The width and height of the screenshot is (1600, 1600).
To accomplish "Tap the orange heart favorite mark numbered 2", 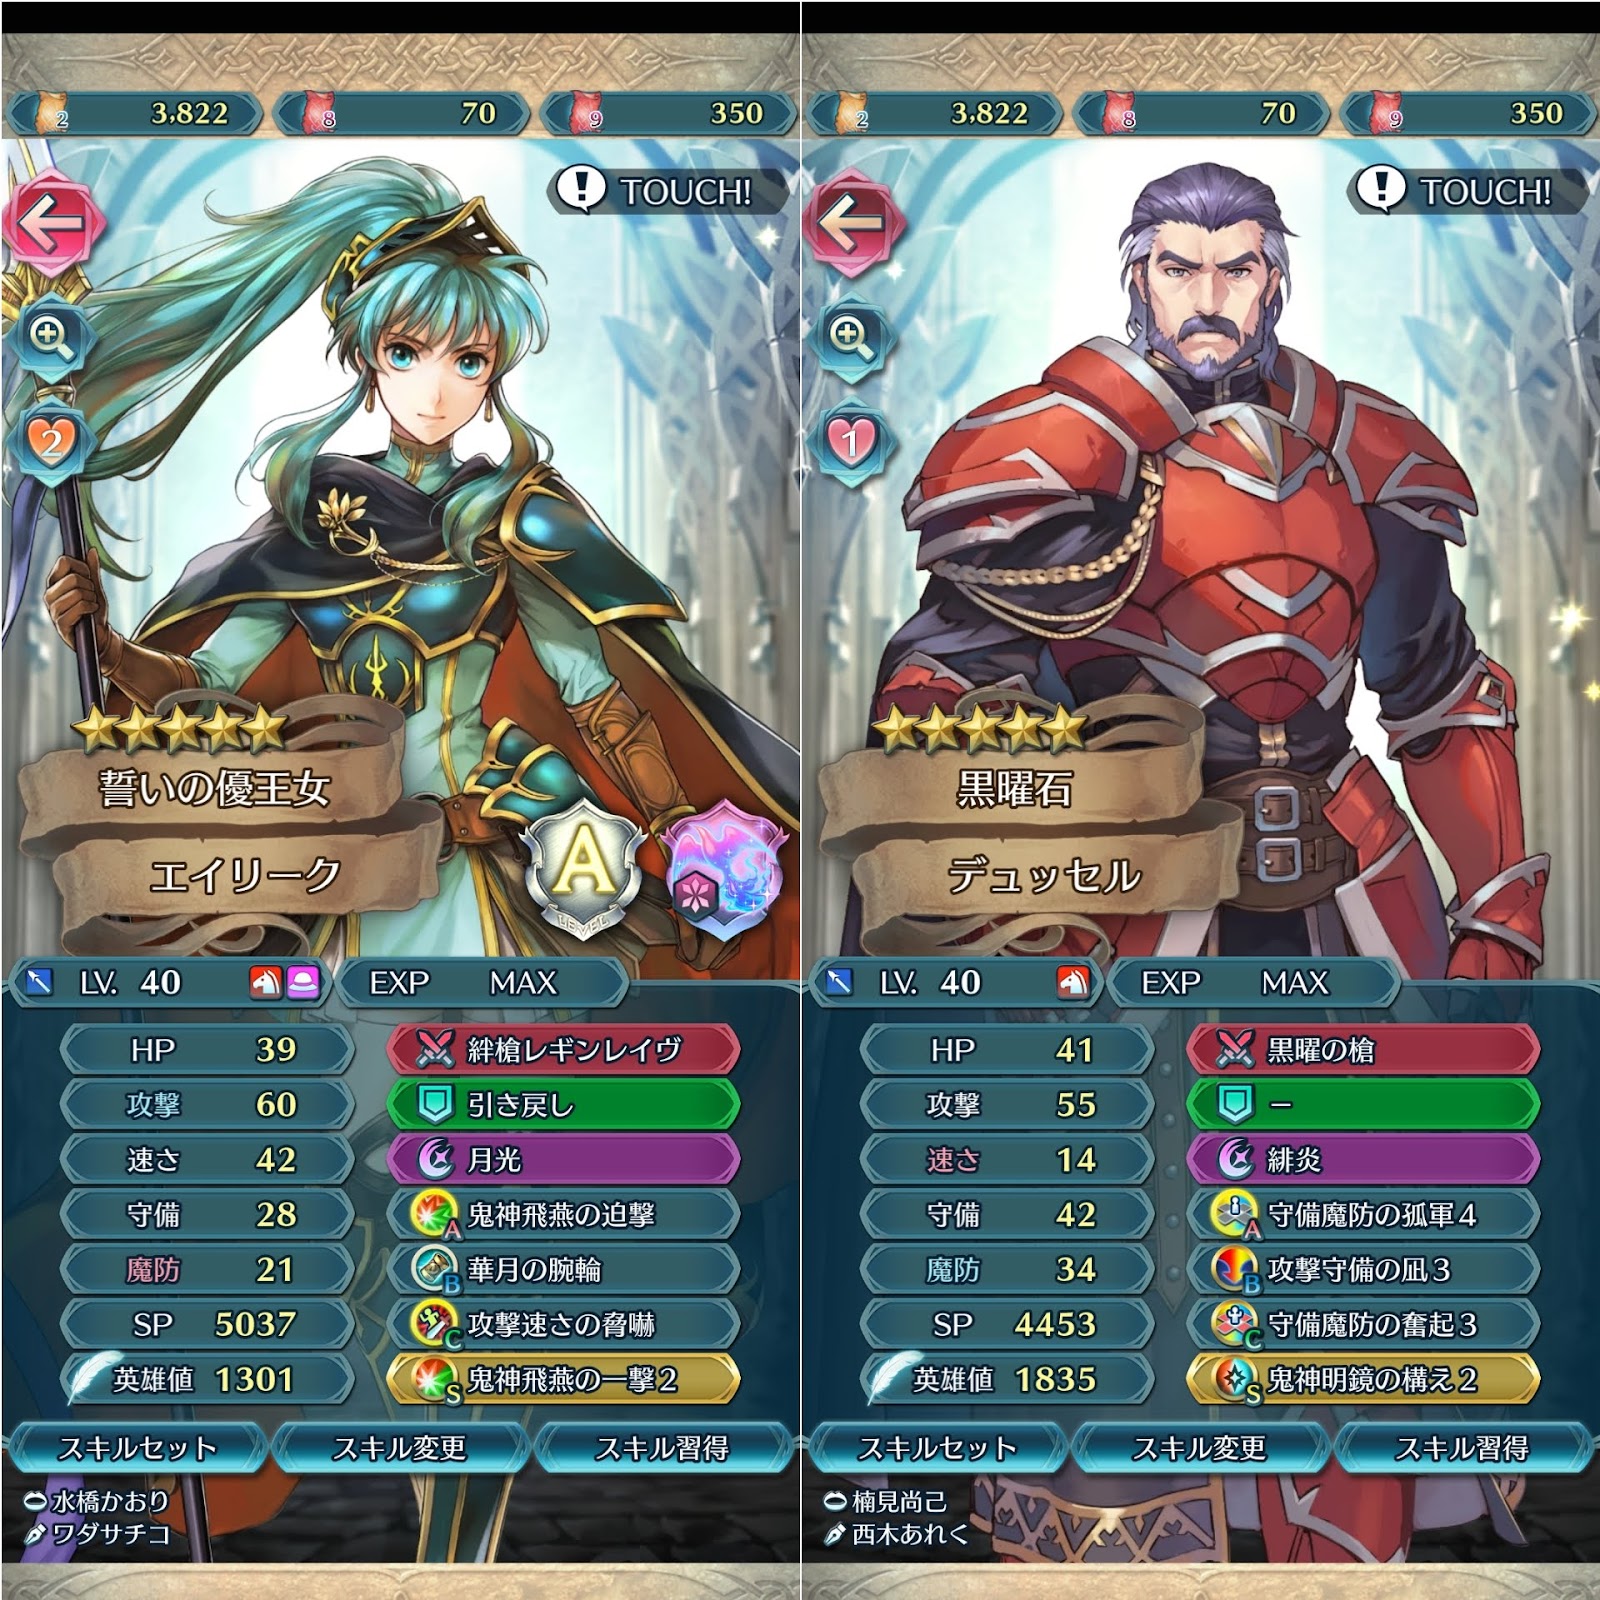I will [x=50, y=440].
